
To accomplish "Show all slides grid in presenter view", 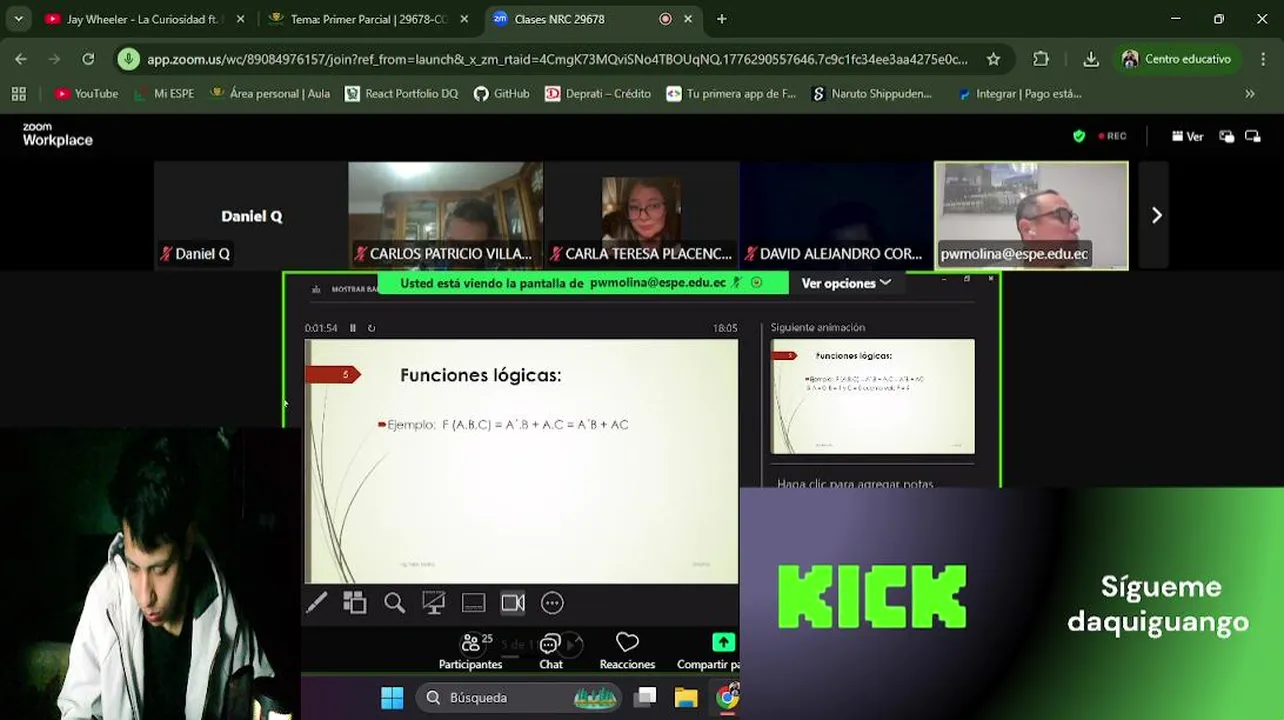I will (x=355, y=603).
